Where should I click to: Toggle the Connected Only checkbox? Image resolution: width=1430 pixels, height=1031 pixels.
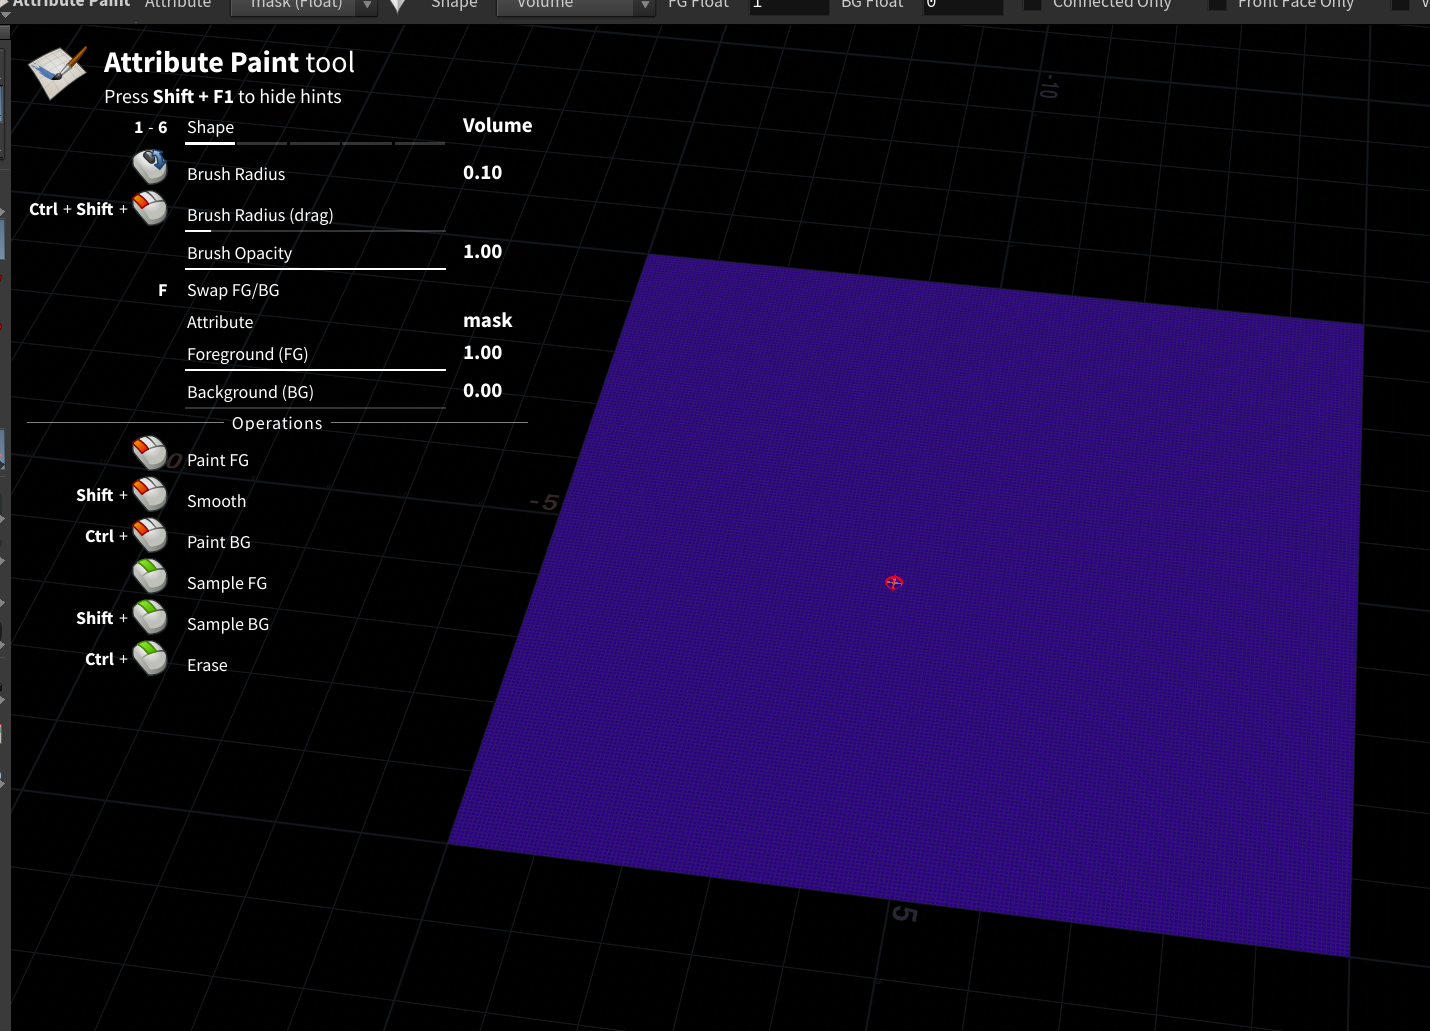pos(1033,4)
